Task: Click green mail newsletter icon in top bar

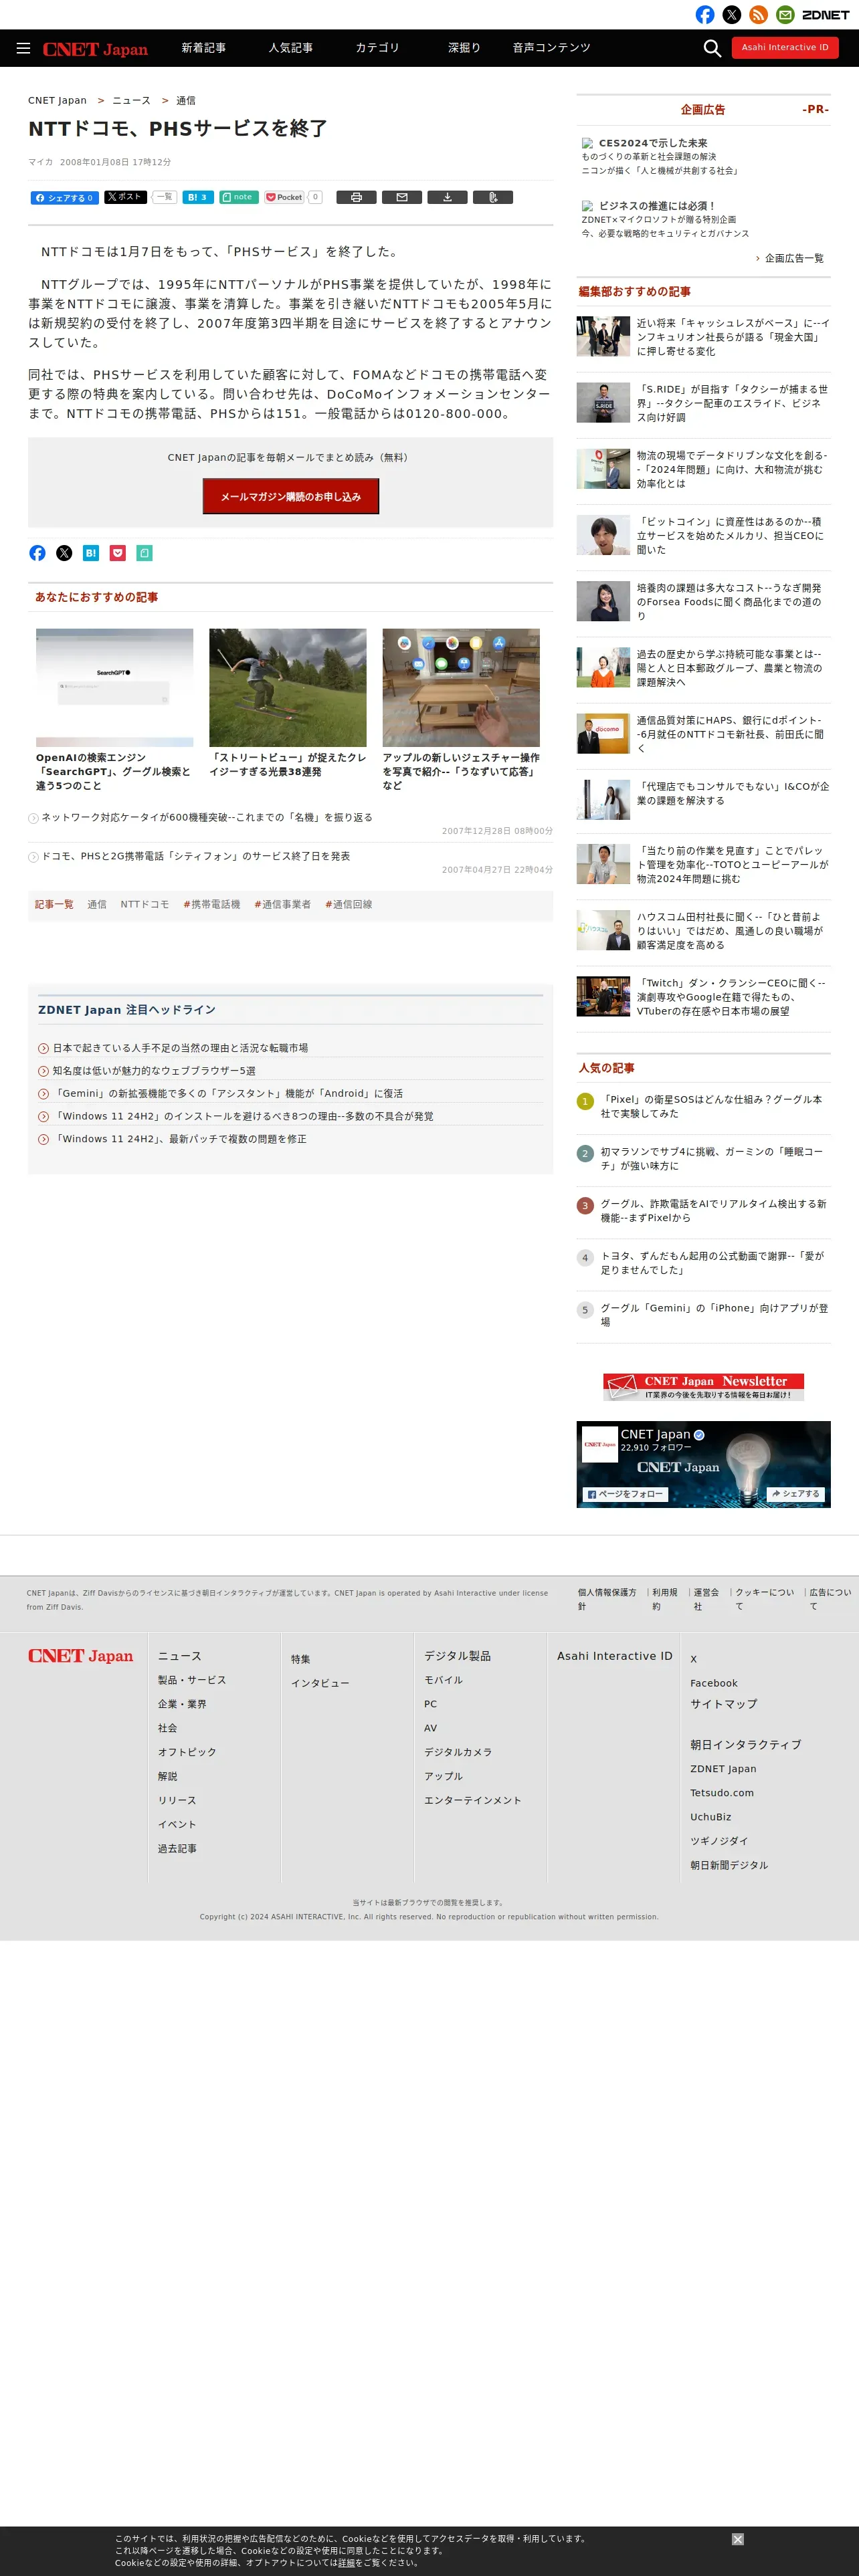Action: pos(785,15)
